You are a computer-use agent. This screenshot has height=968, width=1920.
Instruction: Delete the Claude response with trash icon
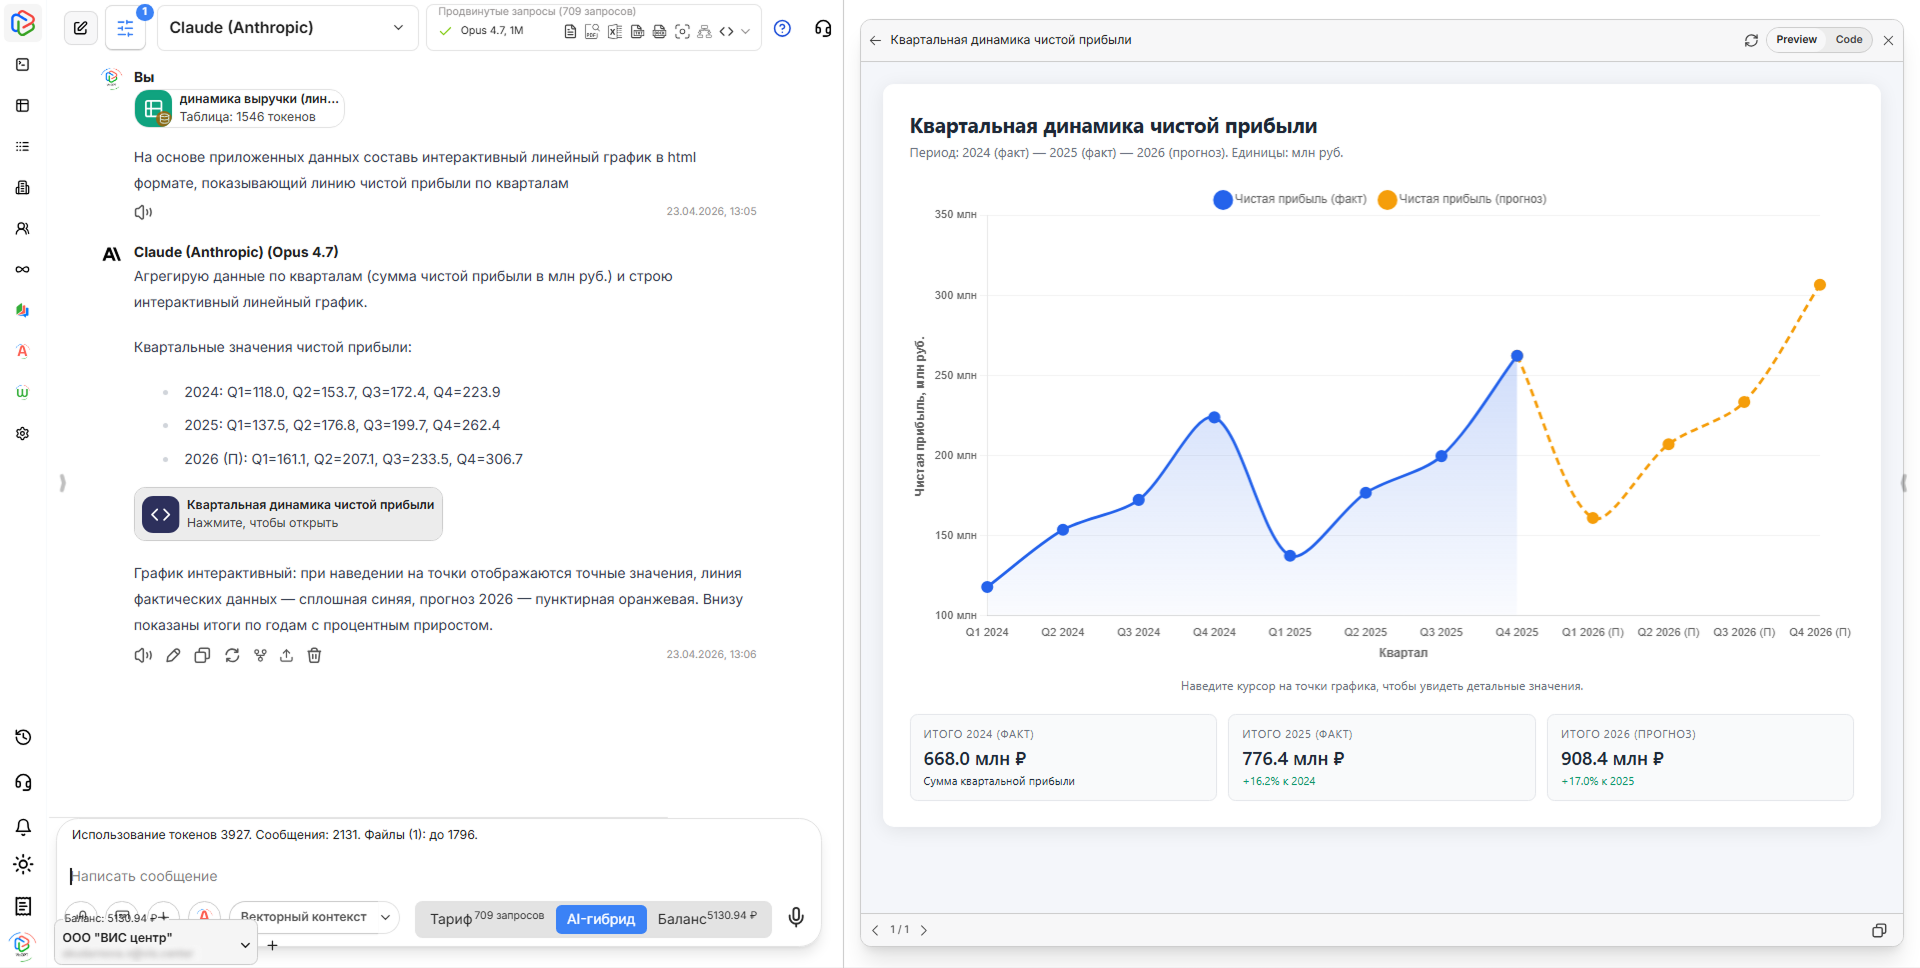point(314,655)
